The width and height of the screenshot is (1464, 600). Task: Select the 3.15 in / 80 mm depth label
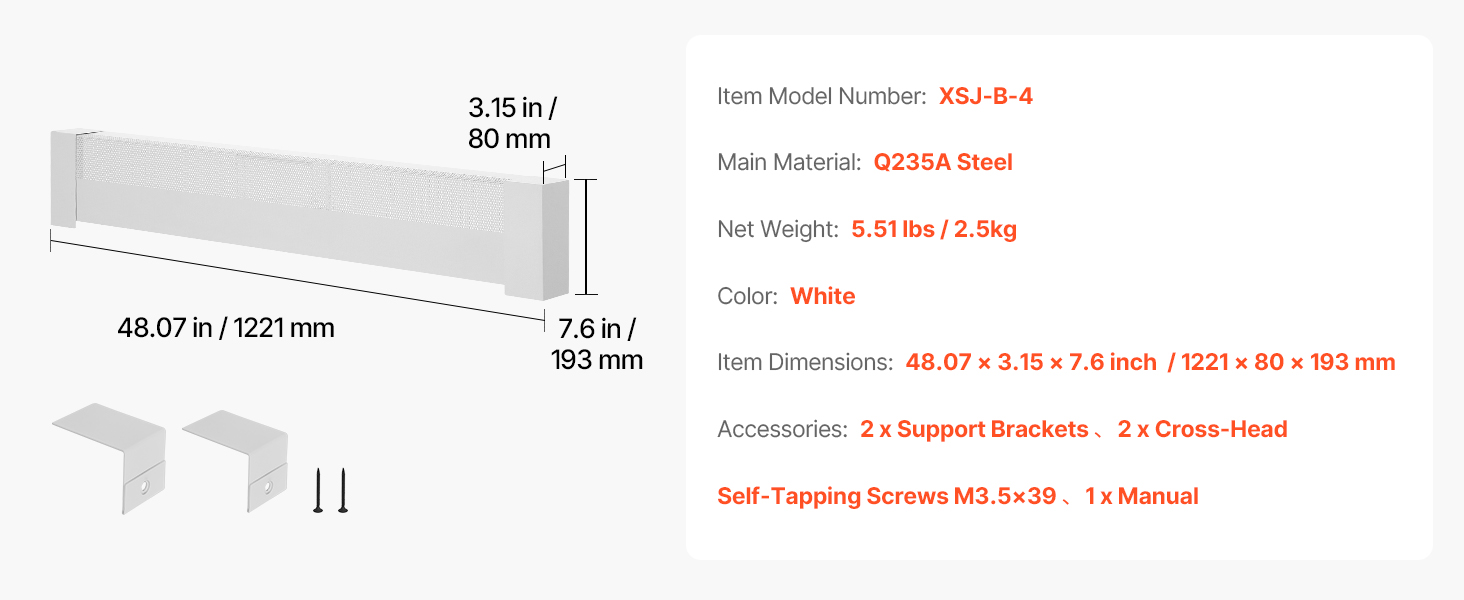coord(509,123)
